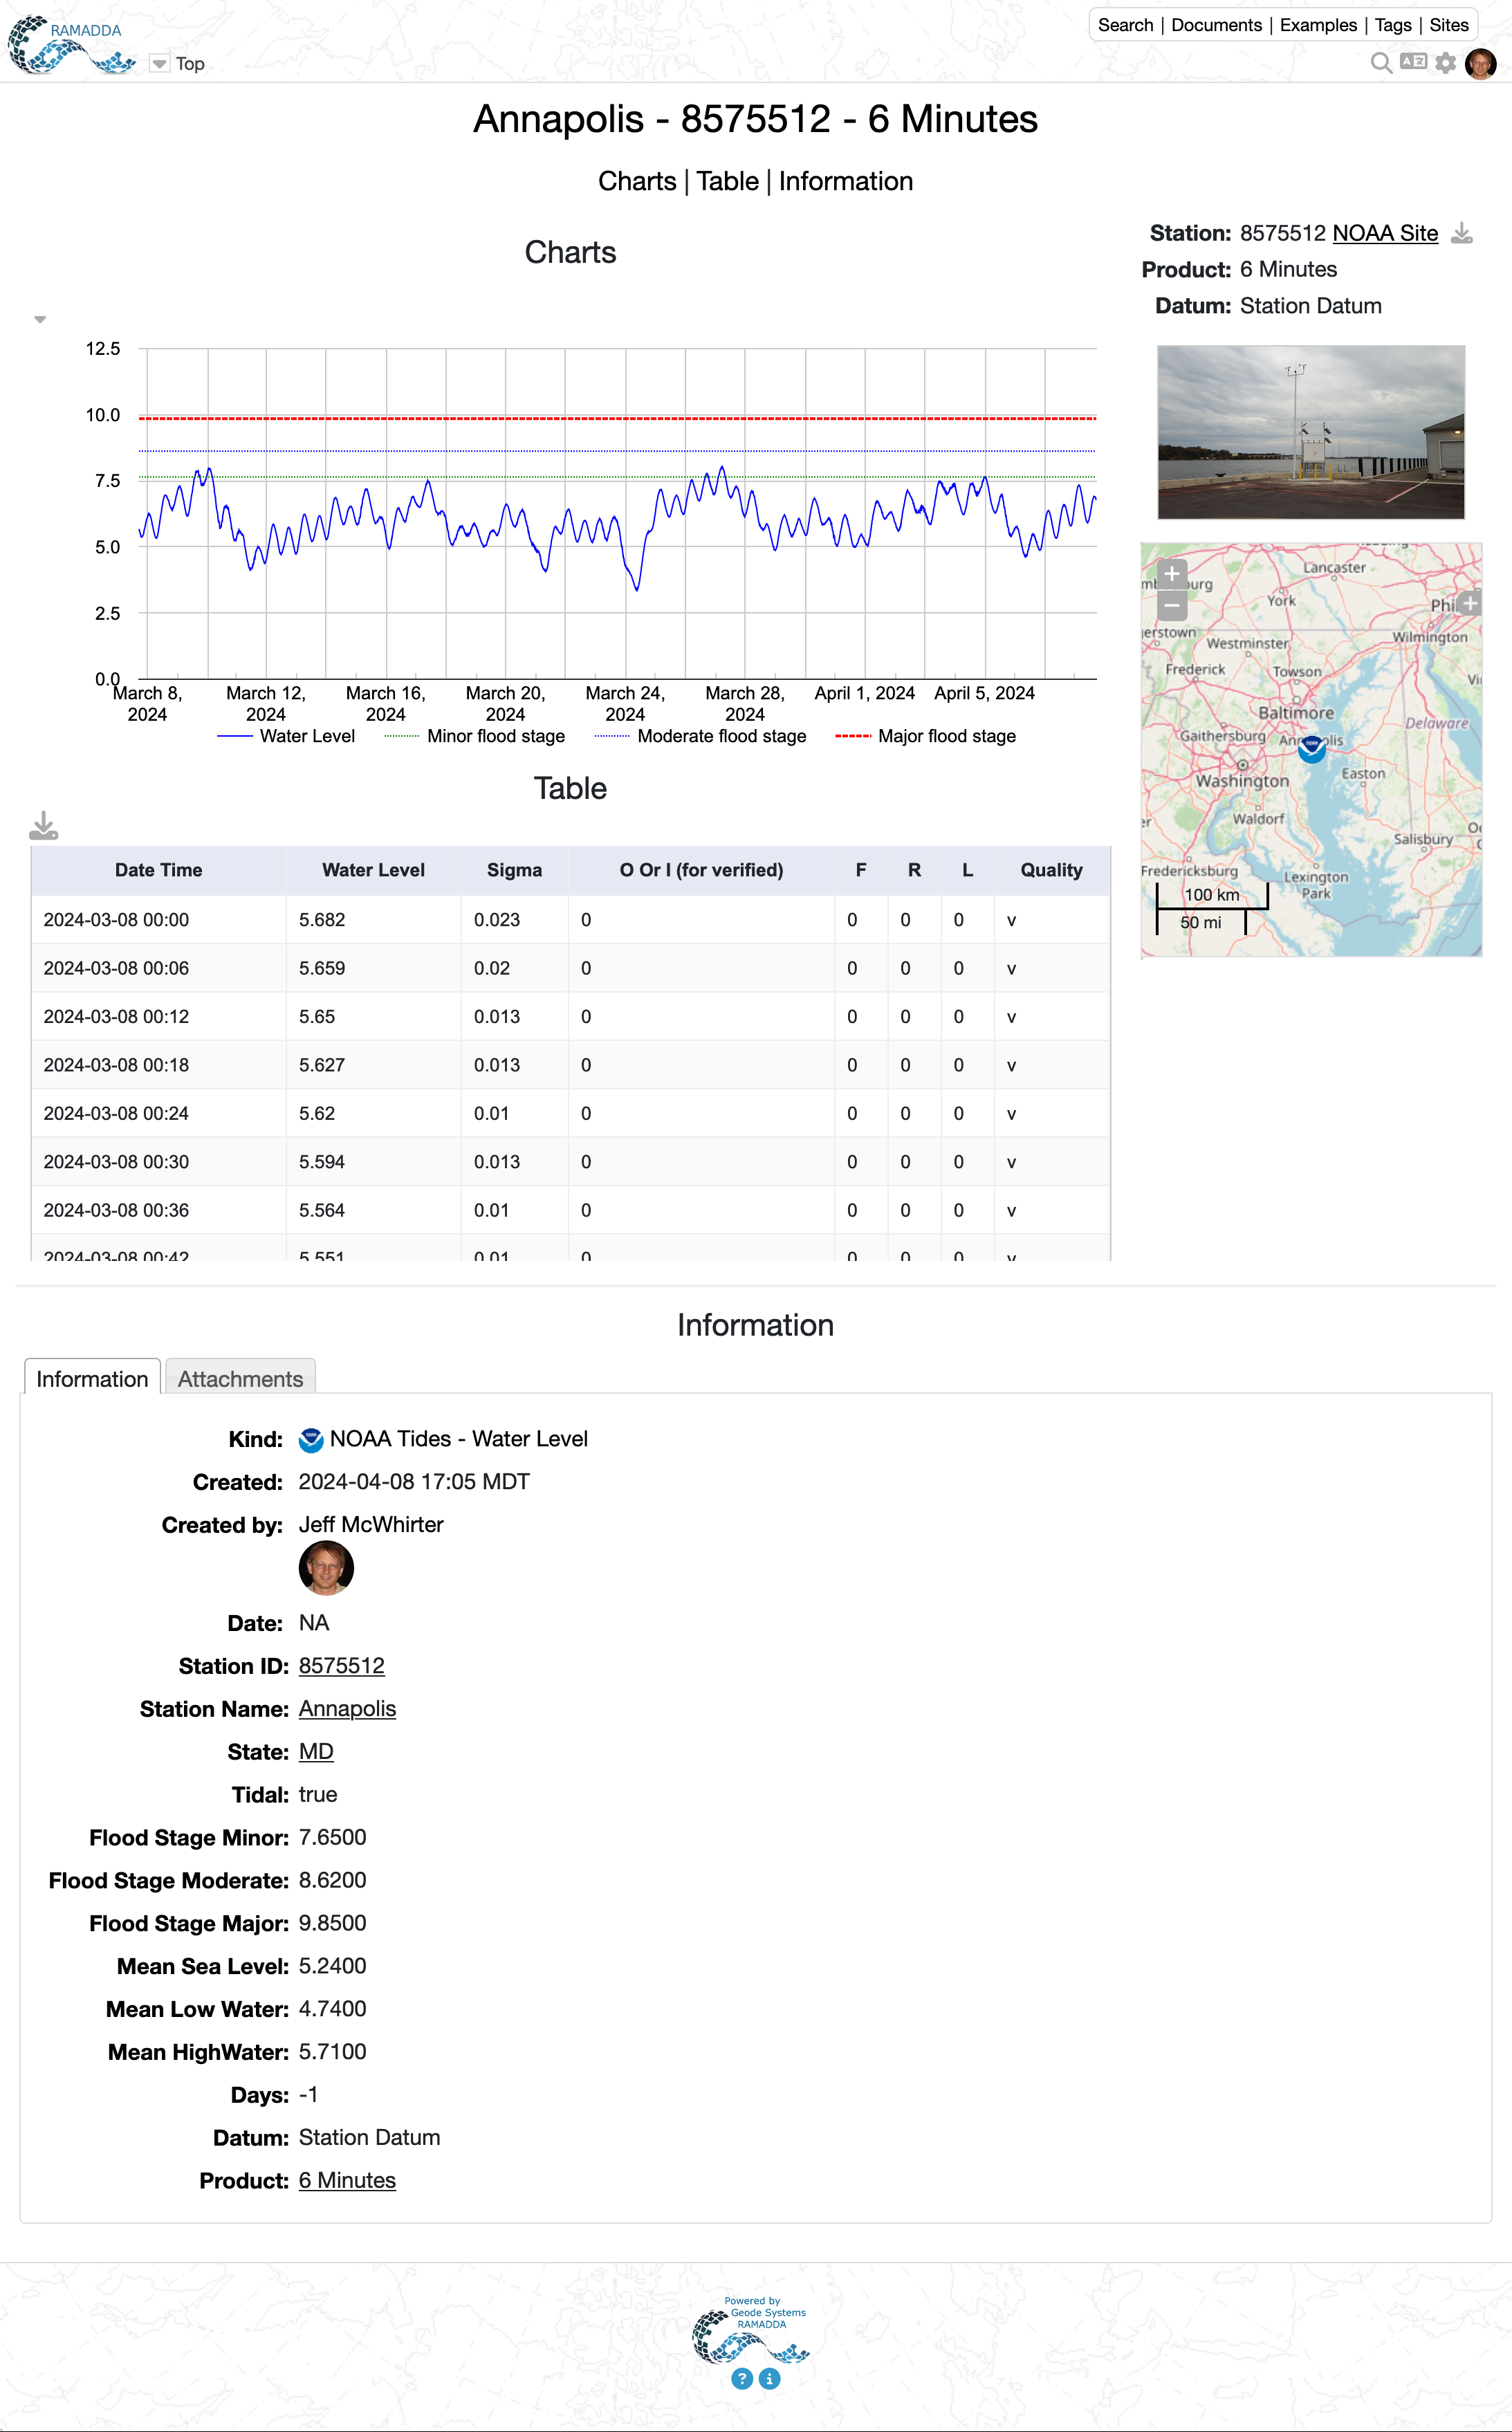1512x2432 pixels.
Task: Zoom in on the map
Action: pos(1172,574)
